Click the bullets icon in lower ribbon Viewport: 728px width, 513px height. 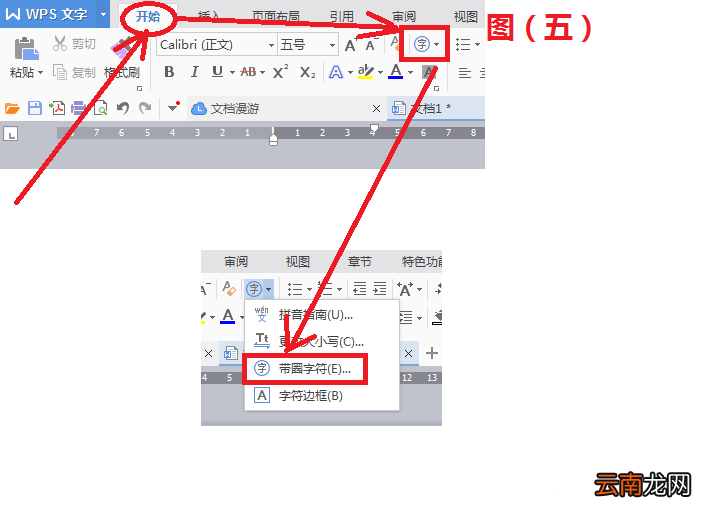(295, 289)
